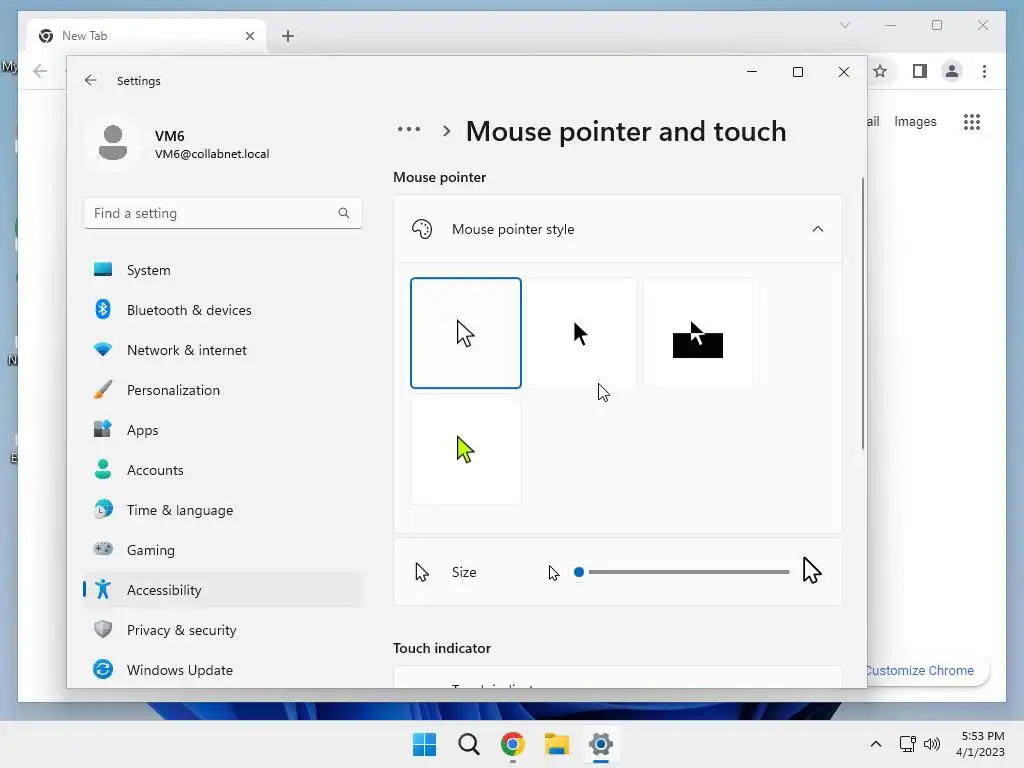1024x768 pixels.
Task: Select the custom lime green pointer style
Action: pos(466,449)
